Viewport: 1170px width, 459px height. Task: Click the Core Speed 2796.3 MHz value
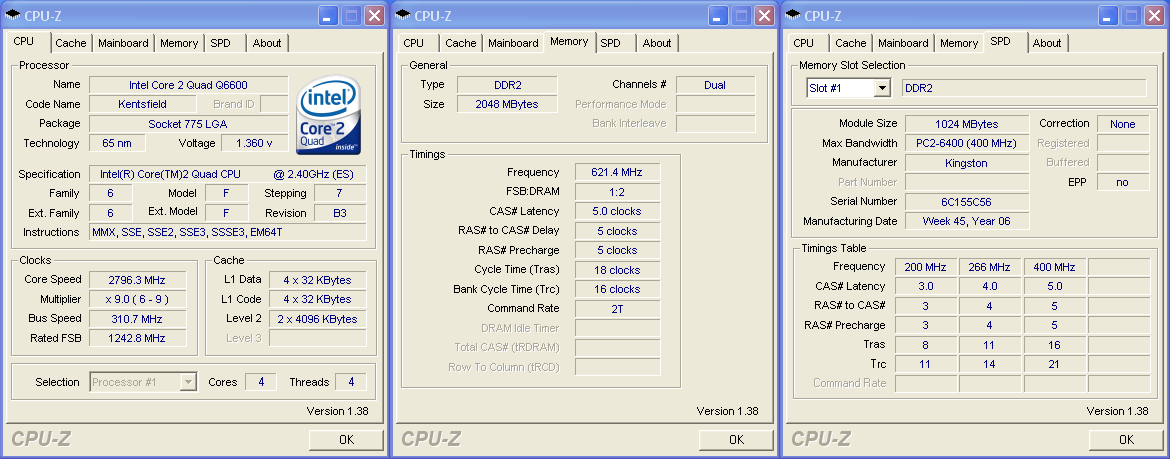click(x=137, y=280)
